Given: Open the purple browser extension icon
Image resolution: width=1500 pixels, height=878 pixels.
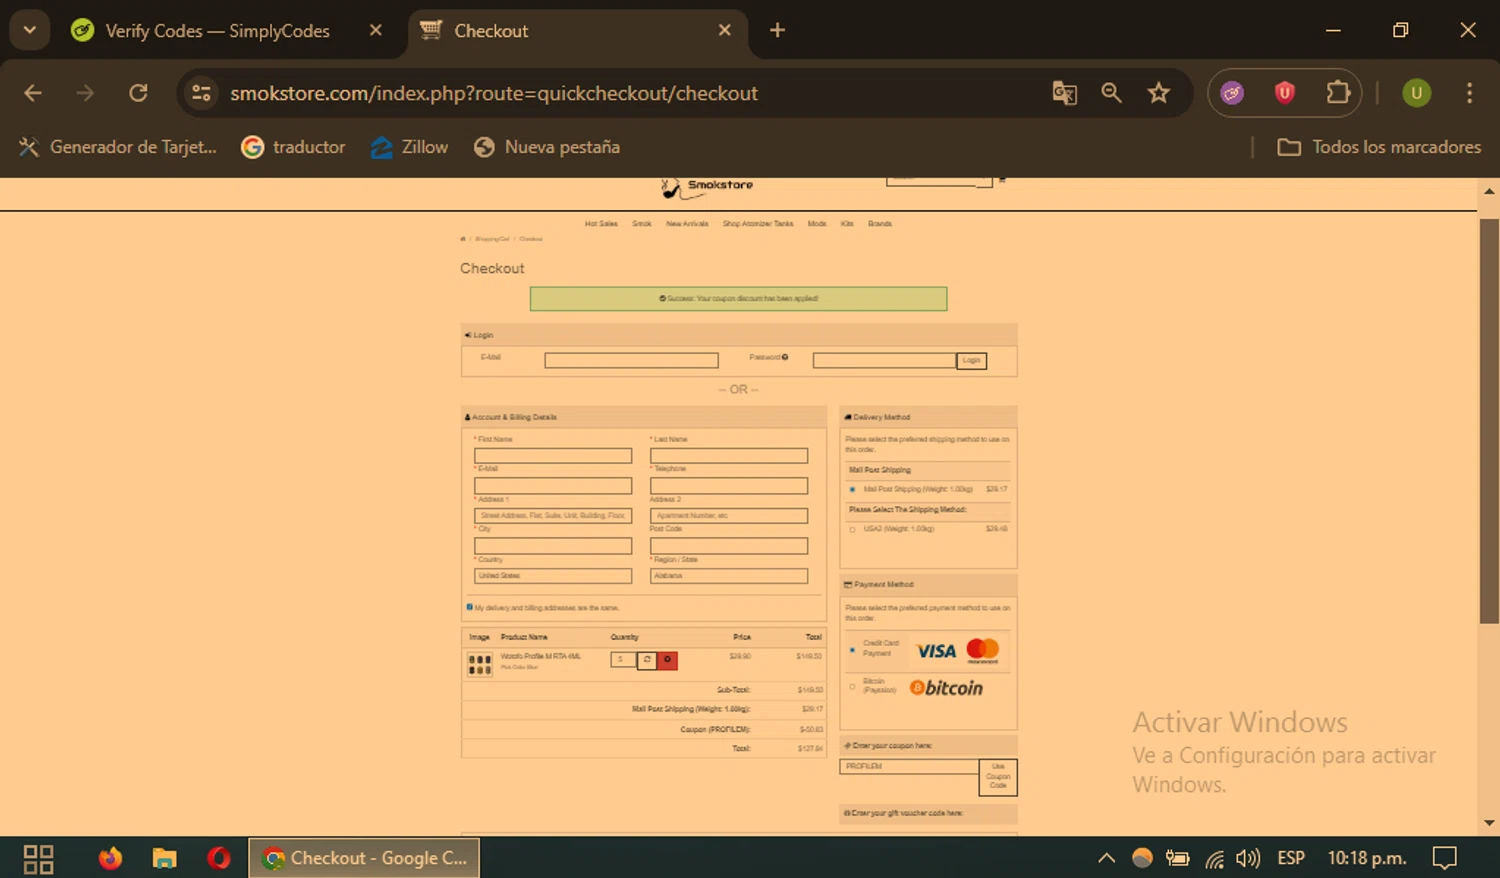Looking at the screenshot, I should click(x=1232, y=93).
